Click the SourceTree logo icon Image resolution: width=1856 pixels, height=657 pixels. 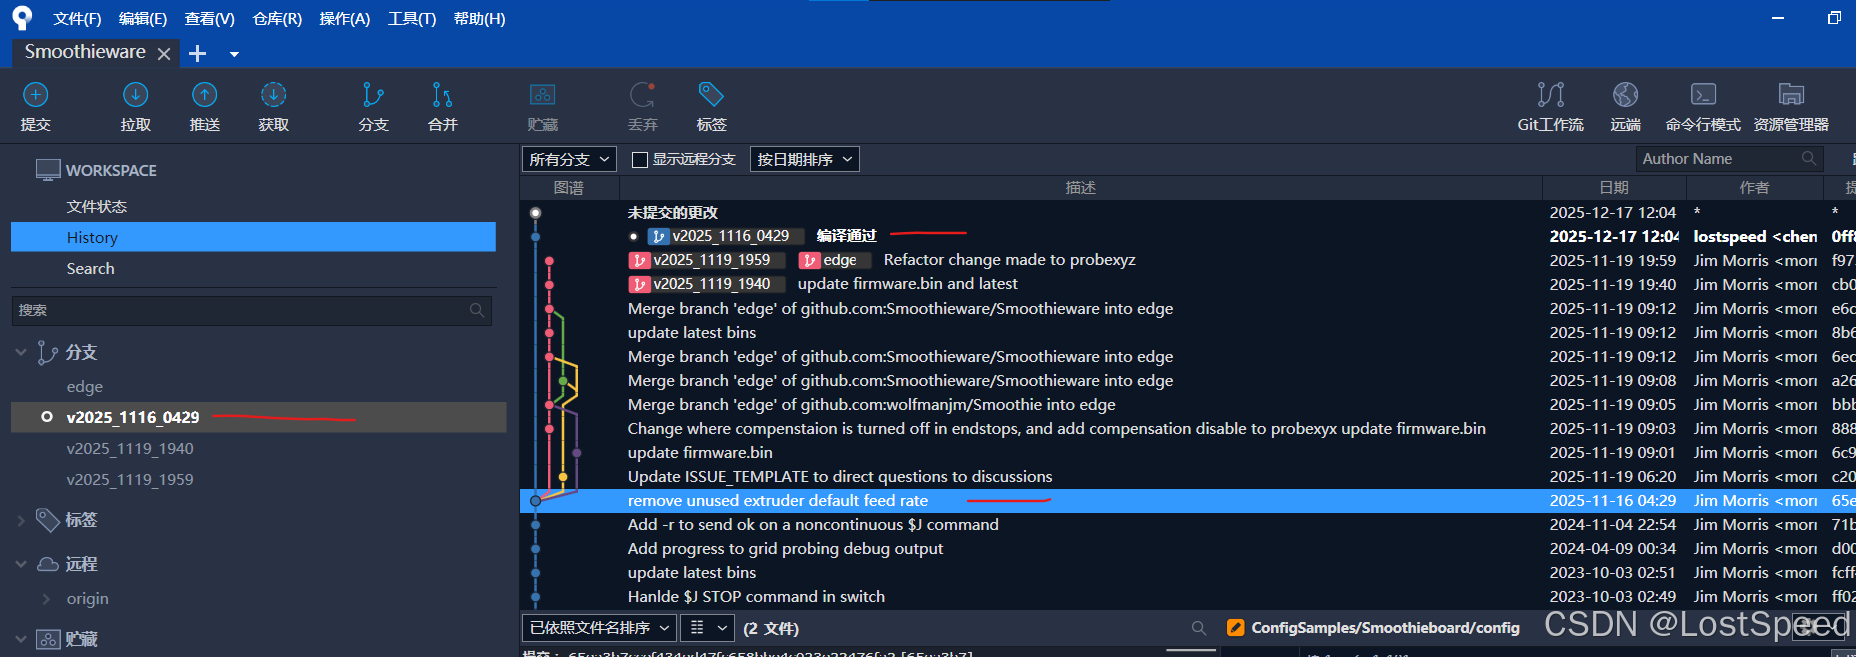click(x=21, y=18)
